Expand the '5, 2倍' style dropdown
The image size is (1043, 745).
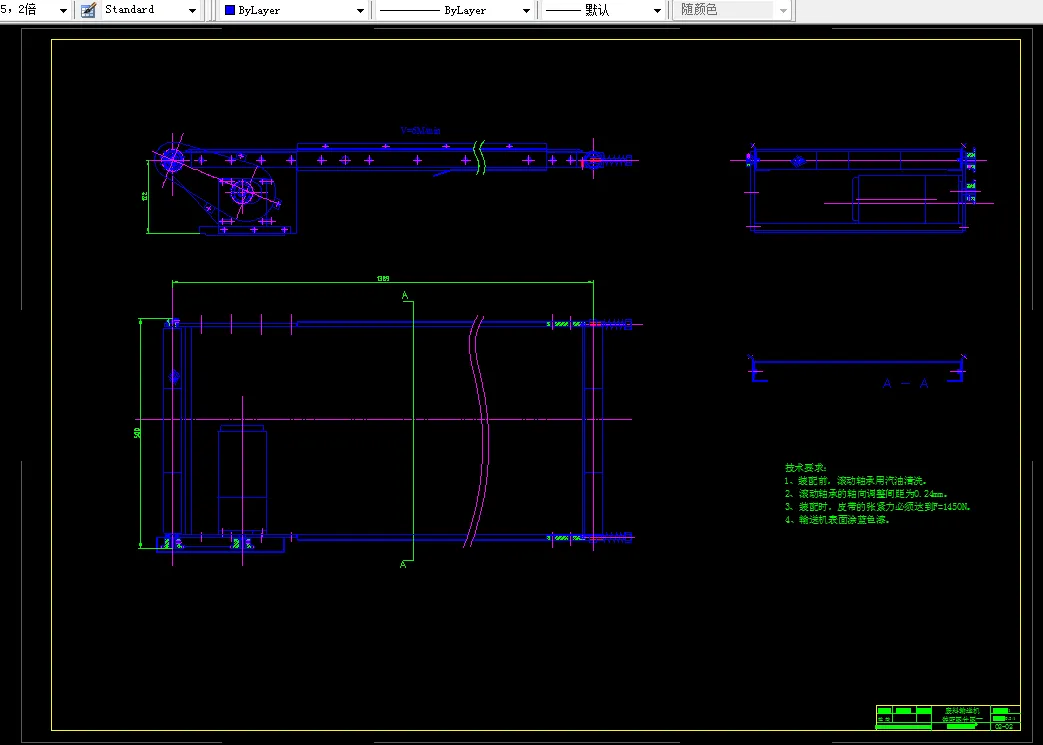click(63, 11)
